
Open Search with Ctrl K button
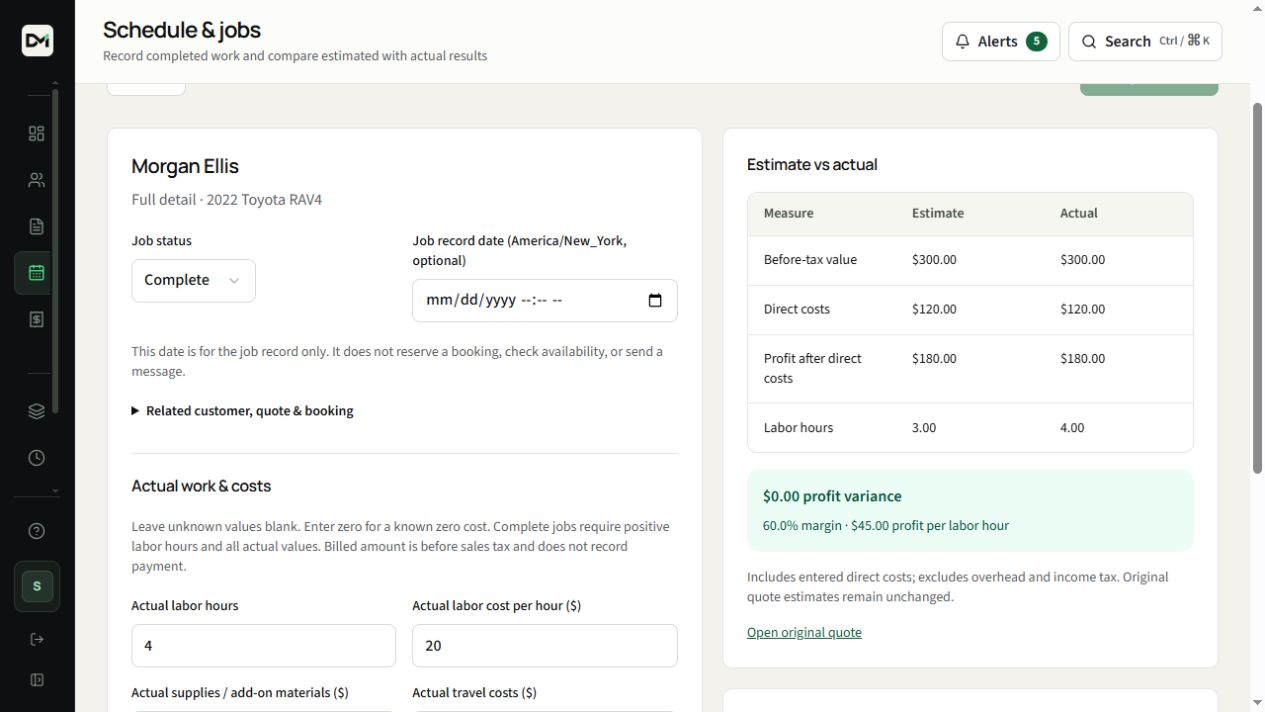point(1145,41)
